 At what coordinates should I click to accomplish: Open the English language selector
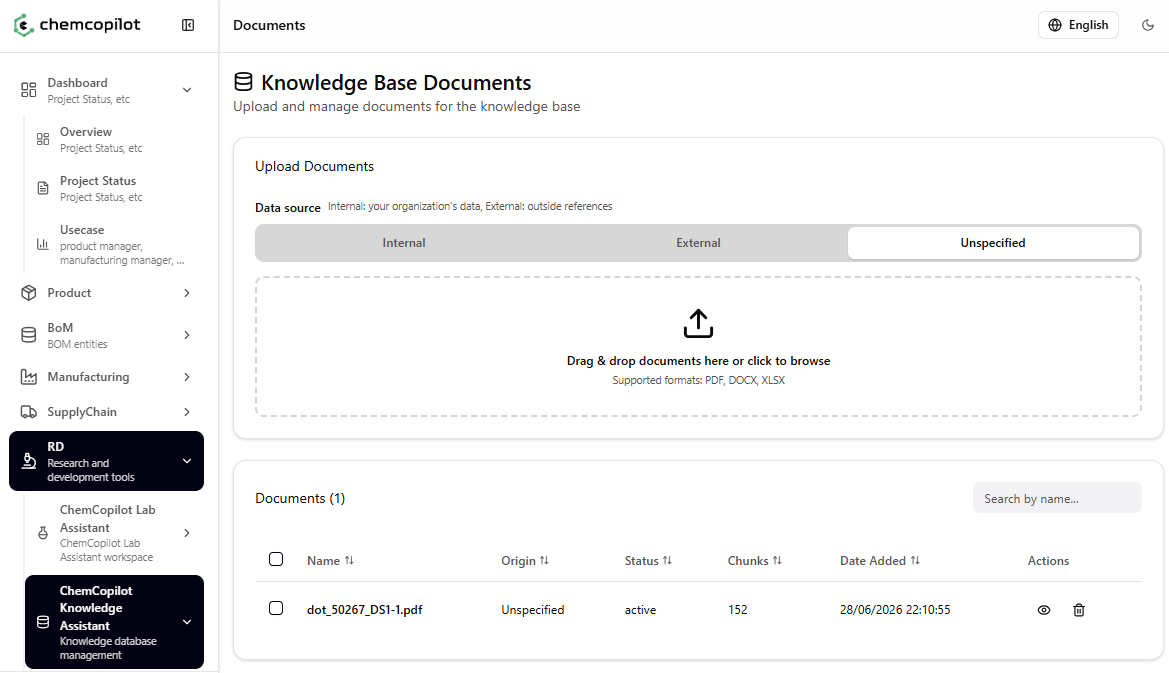(1078, 25)
